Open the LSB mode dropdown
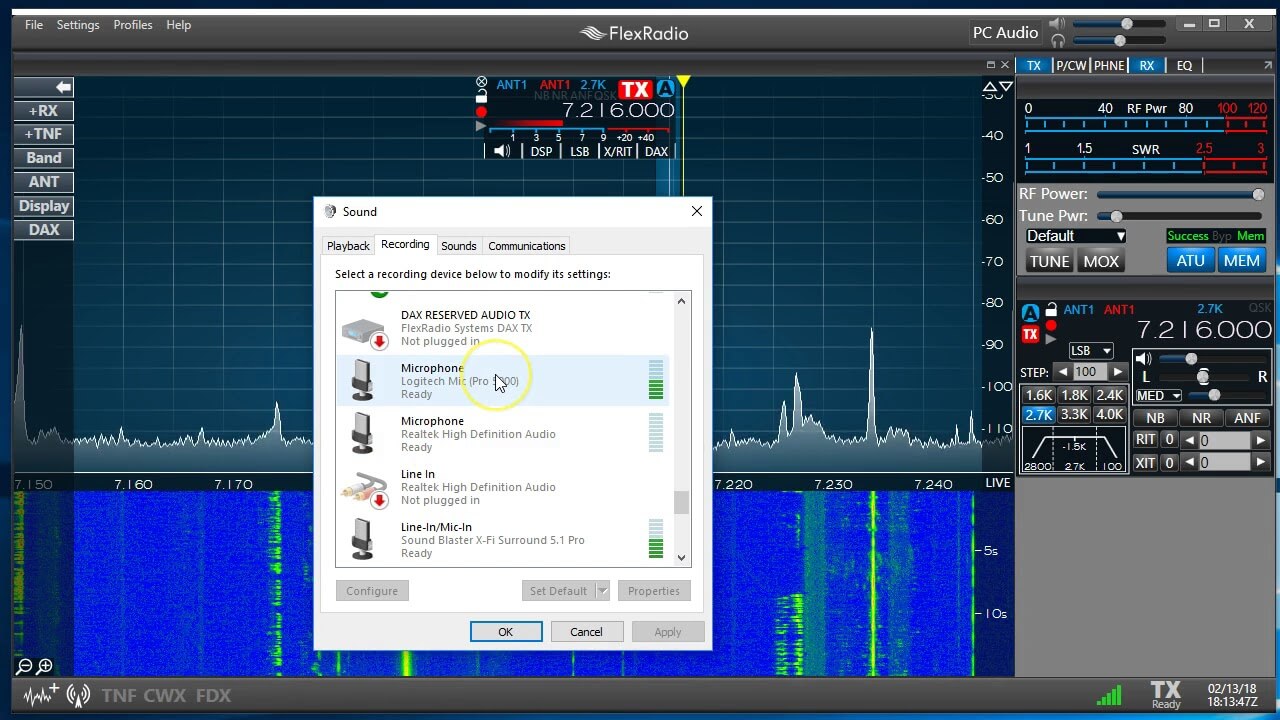The image size is (1280, 720). [1090, 350]
